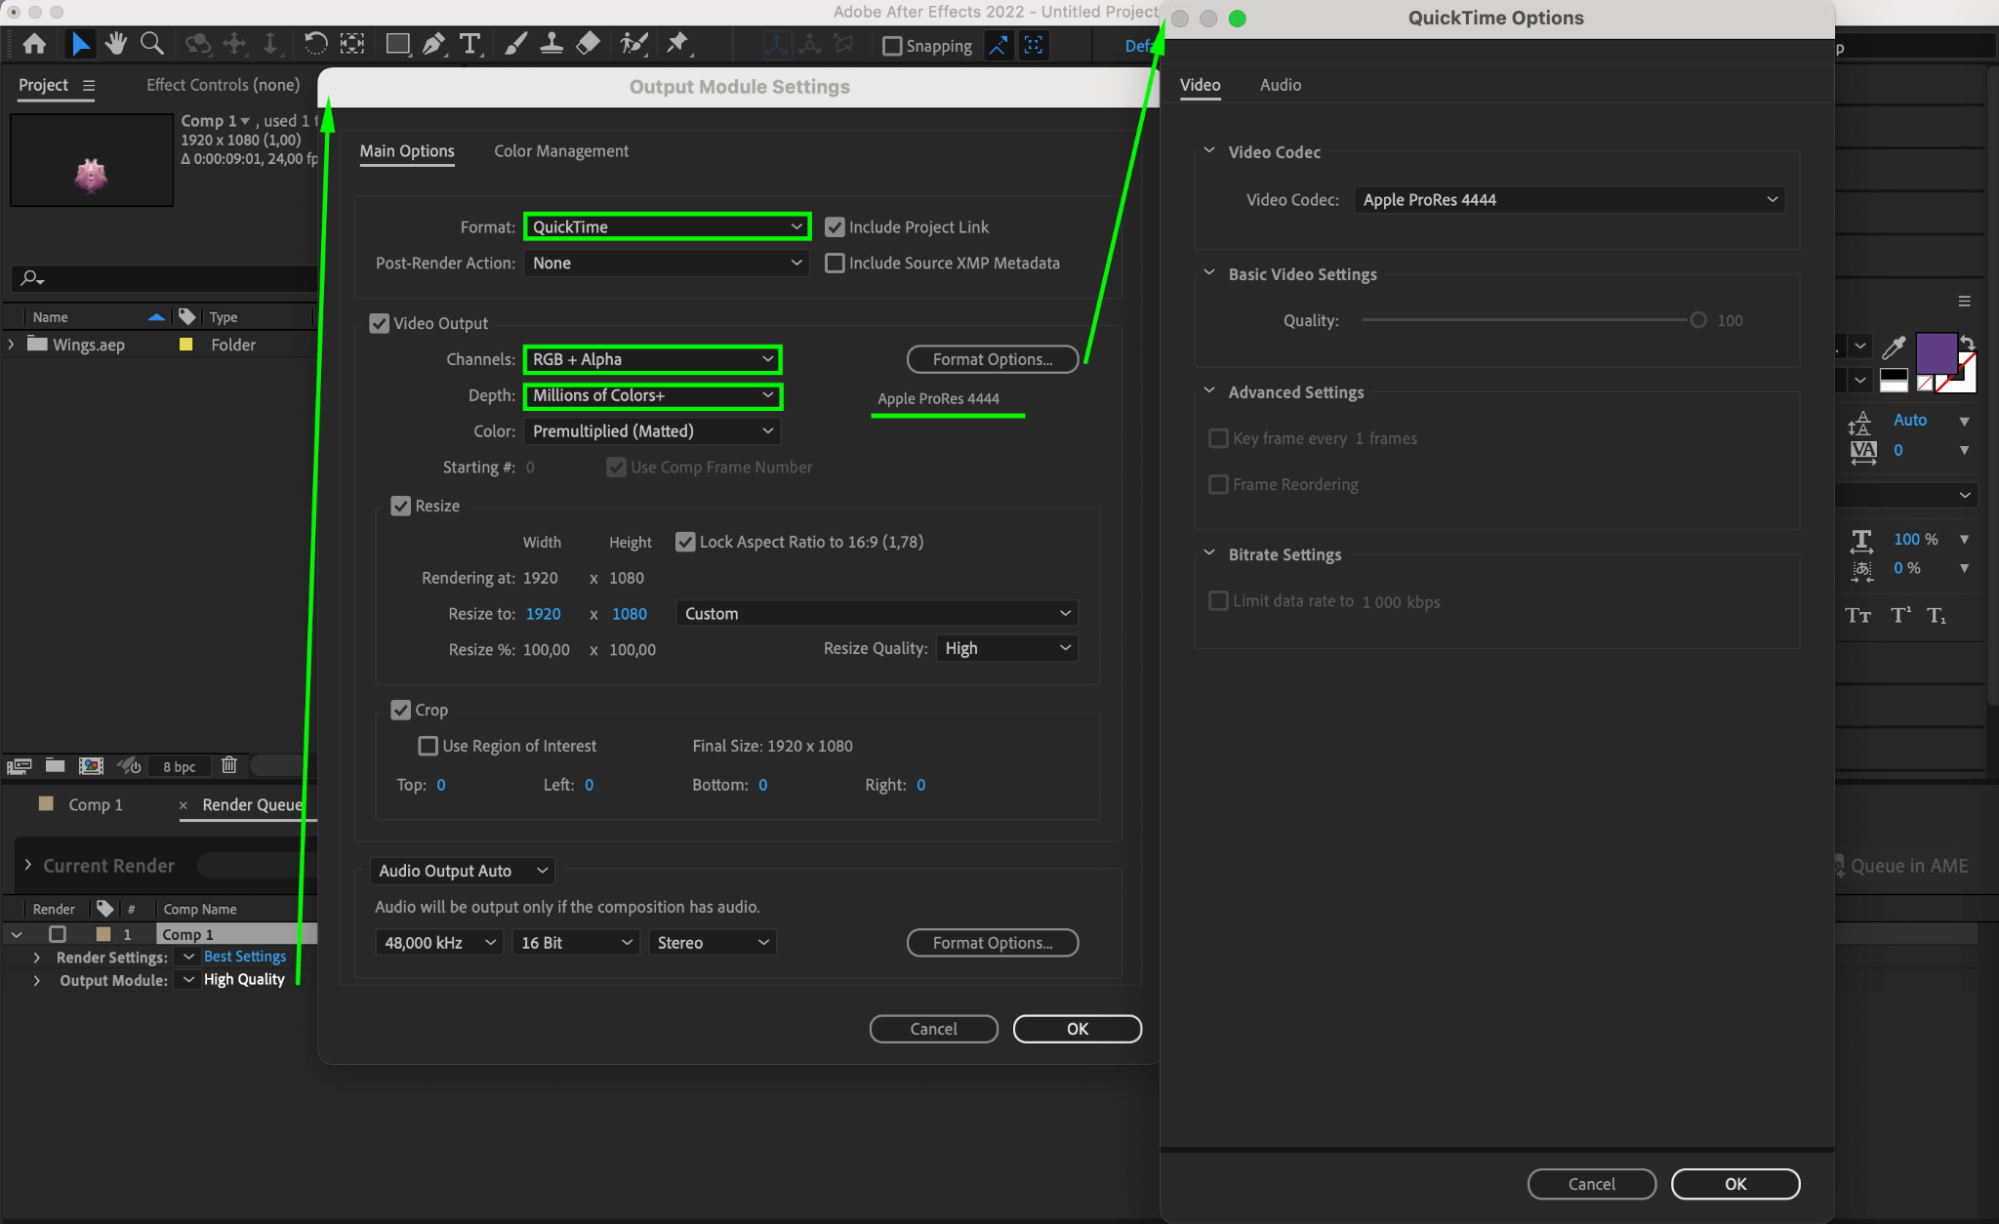
Task: Enable Include Source XMP Metadata
Action: point(834,263)
